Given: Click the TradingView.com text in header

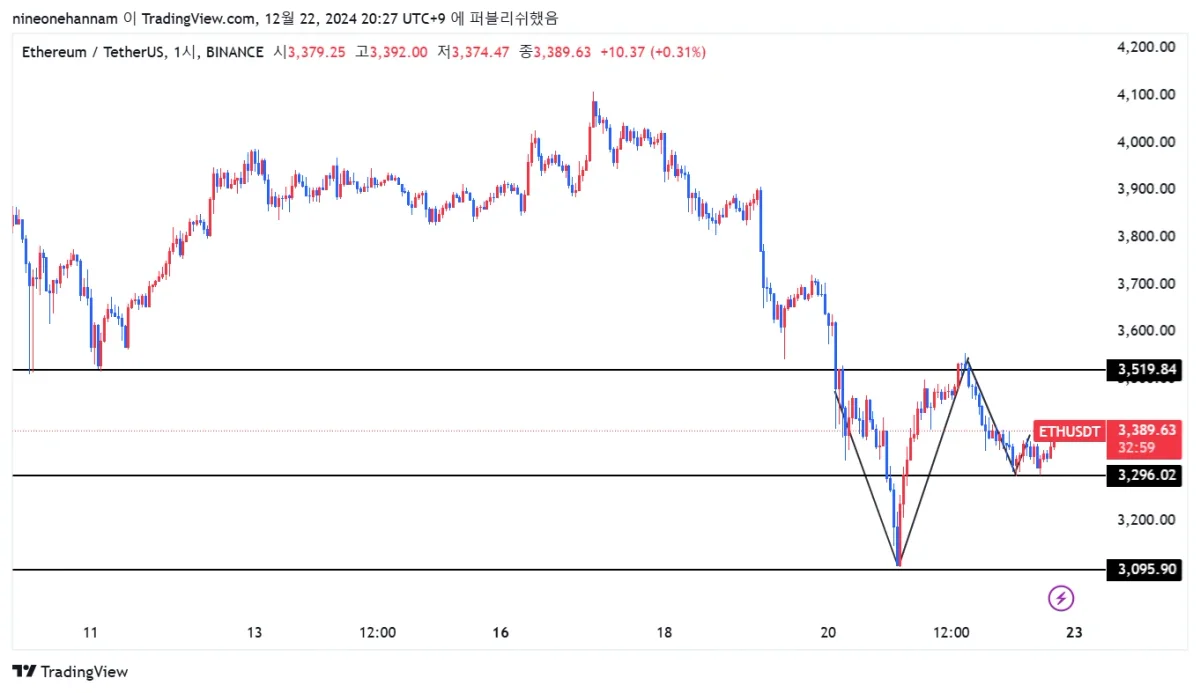Looking at the screenshot, I should 196,18.
